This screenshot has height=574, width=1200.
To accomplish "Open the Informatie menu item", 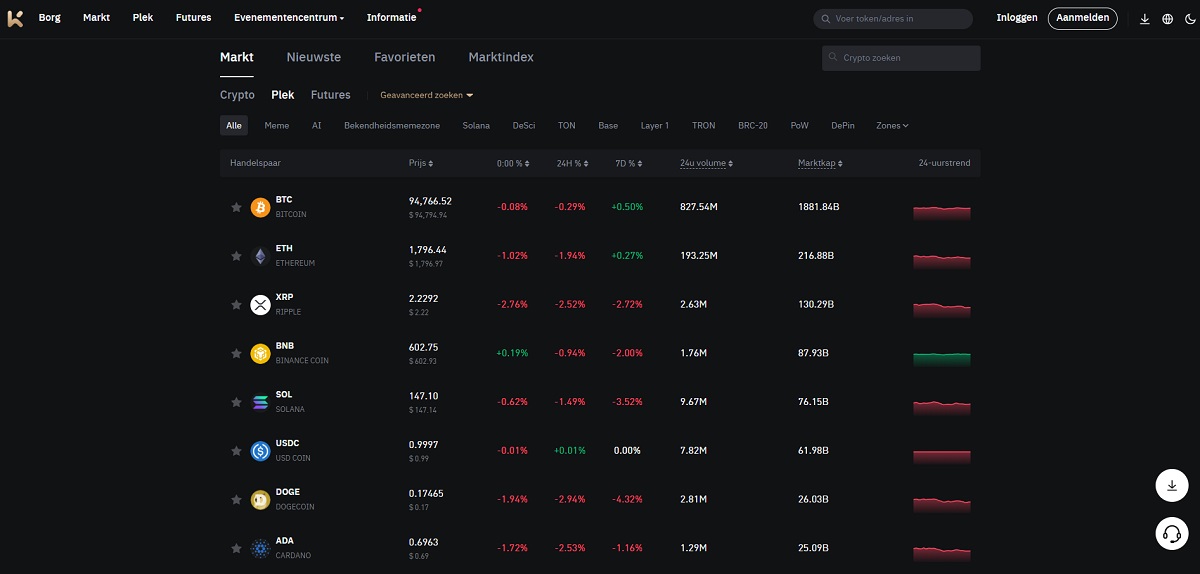I will 392,18.
